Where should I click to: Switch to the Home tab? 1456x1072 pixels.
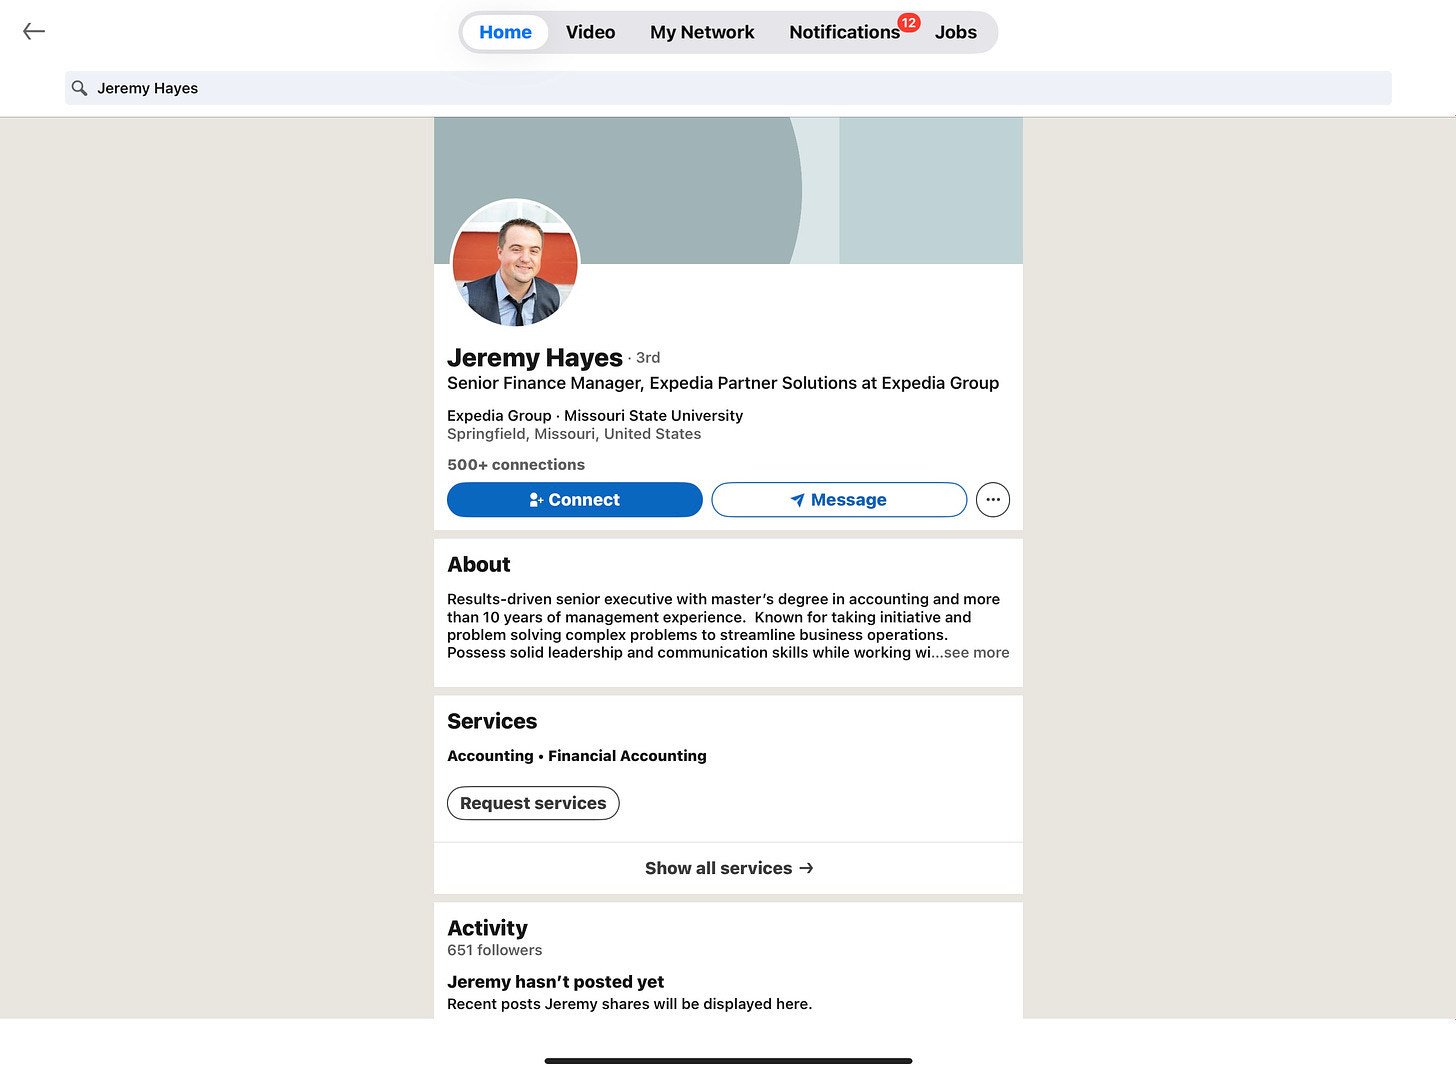[505, 32]
